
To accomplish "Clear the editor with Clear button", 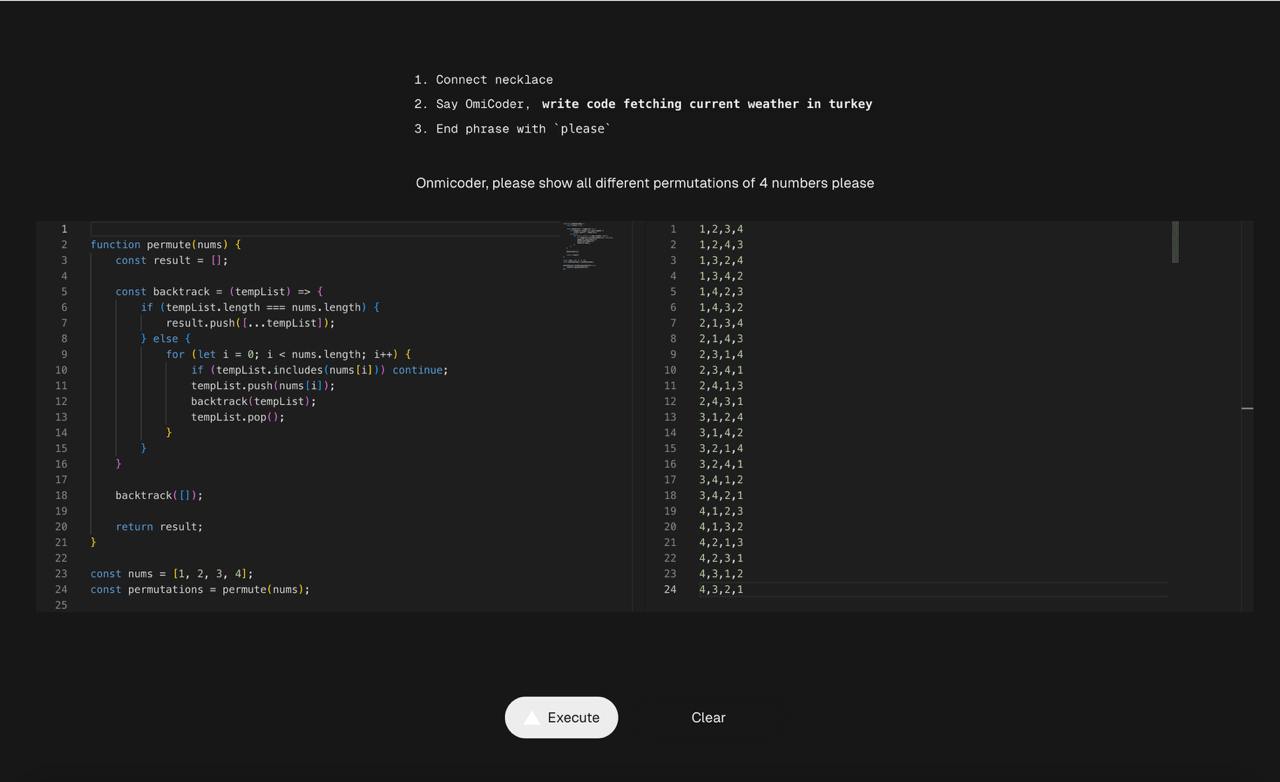I will [708, 717].
